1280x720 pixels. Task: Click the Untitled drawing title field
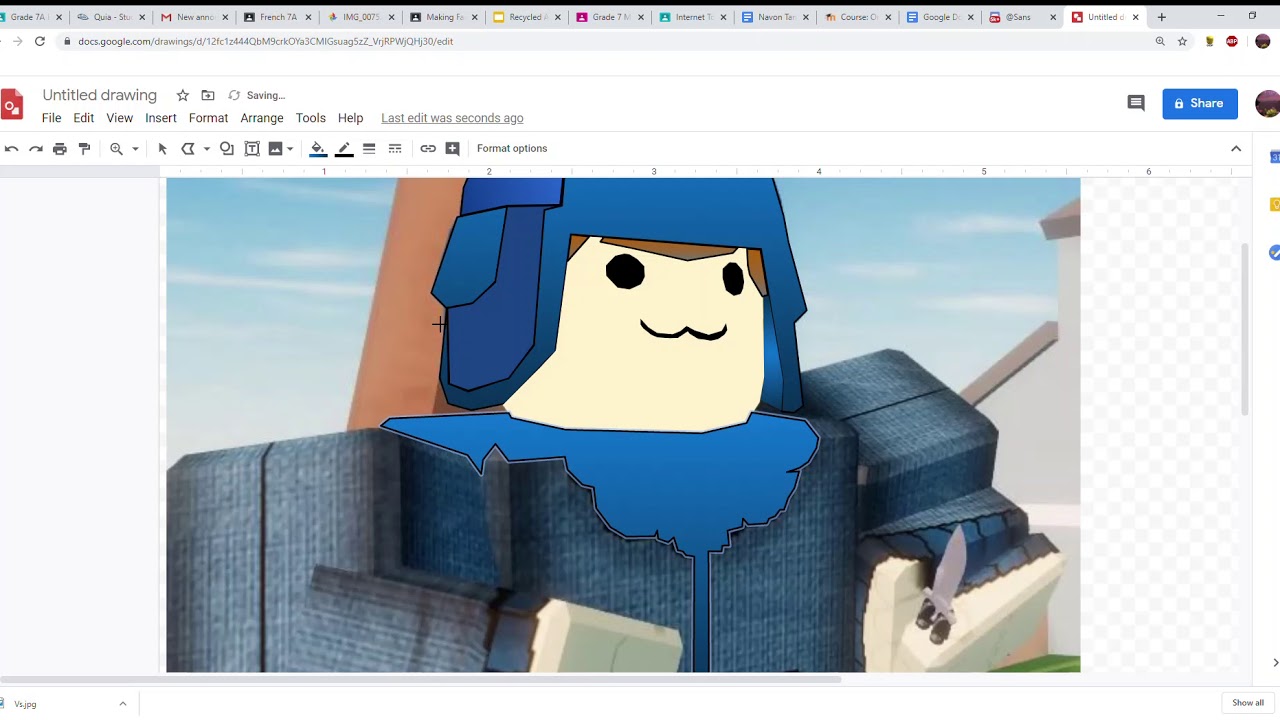pyautogui.click(x=100, y=95)
